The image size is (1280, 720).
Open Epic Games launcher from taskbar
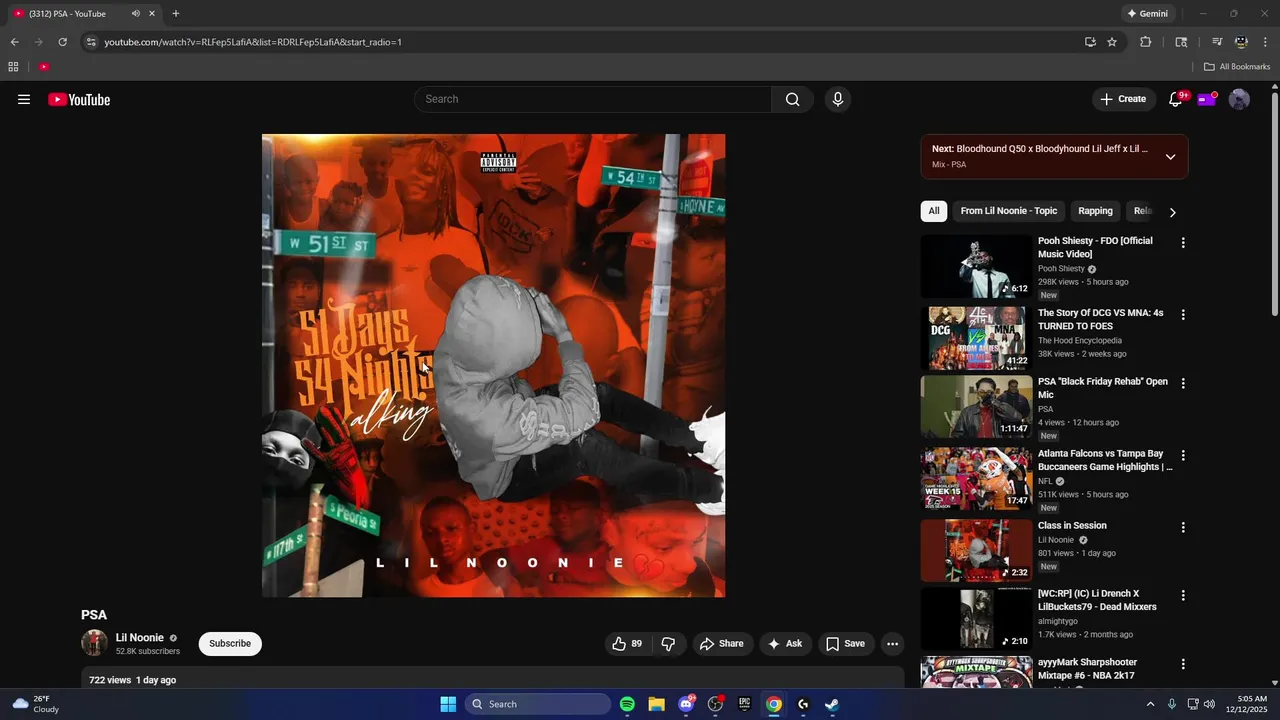point(744,704)
